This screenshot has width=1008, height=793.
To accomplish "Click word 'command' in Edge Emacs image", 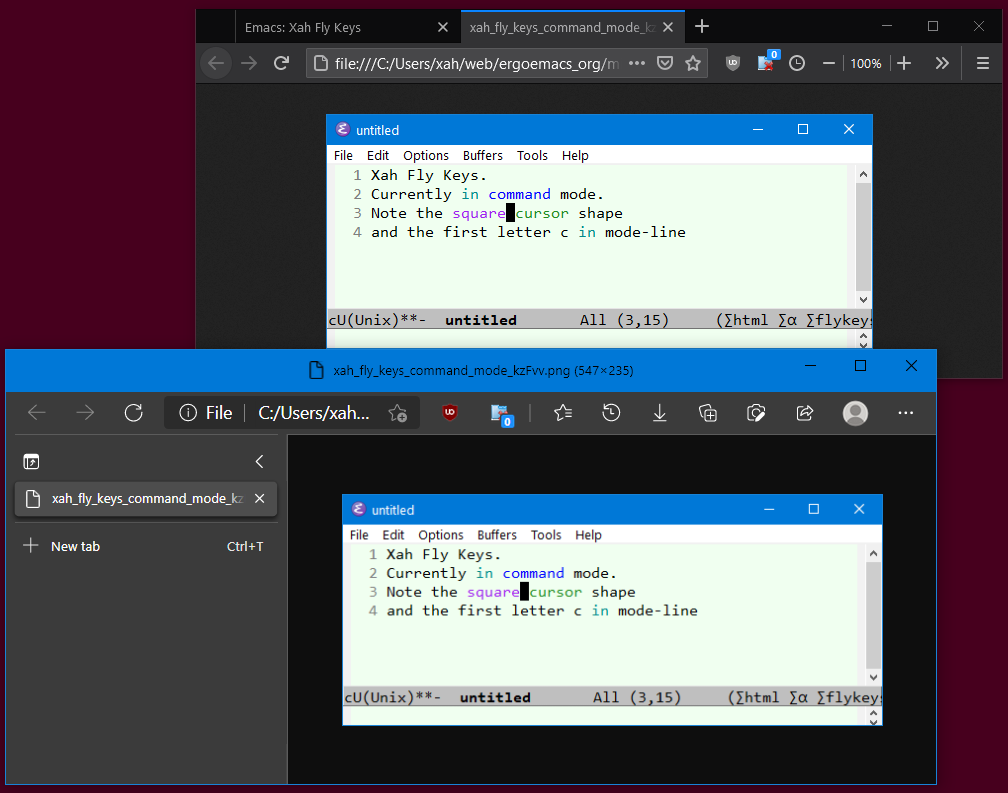I will [533, 573].
